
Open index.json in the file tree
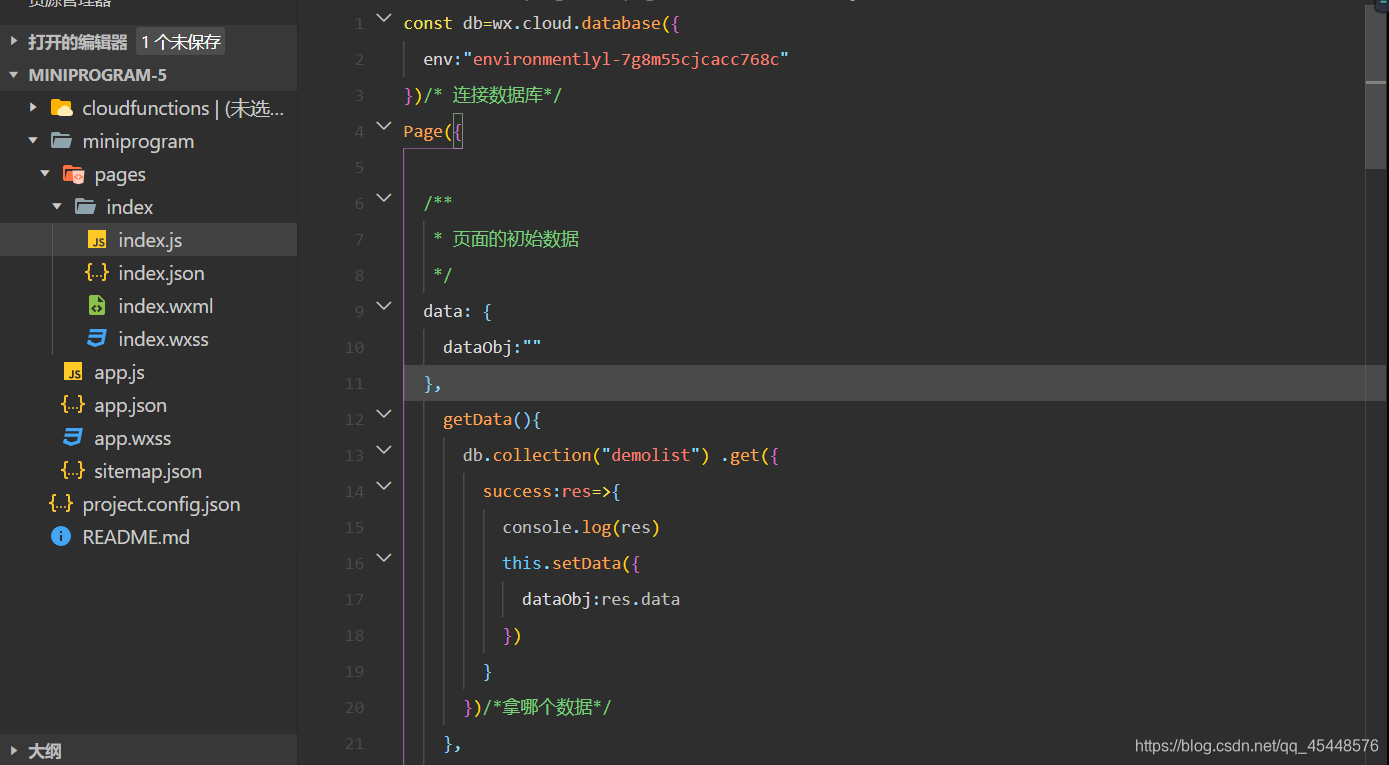[x=148, y=273]
